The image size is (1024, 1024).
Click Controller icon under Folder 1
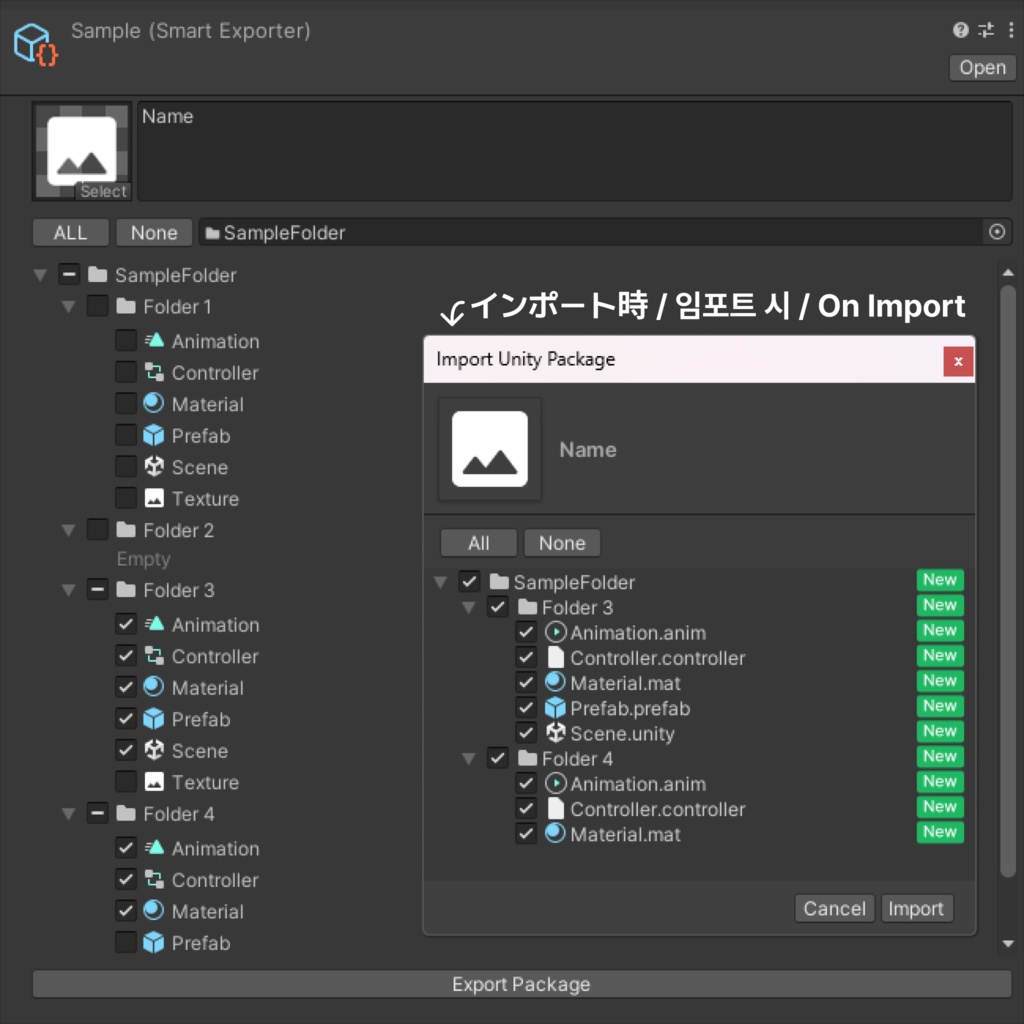tap(154, 372)
